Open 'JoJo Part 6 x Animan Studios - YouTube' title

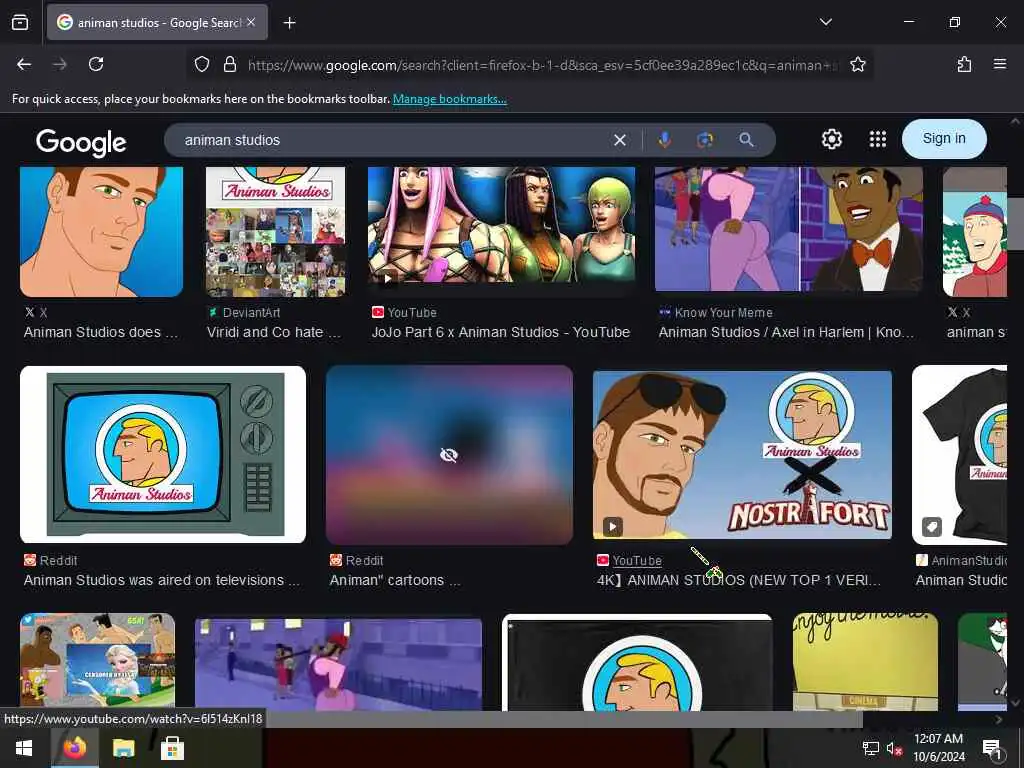click(500, 332)
